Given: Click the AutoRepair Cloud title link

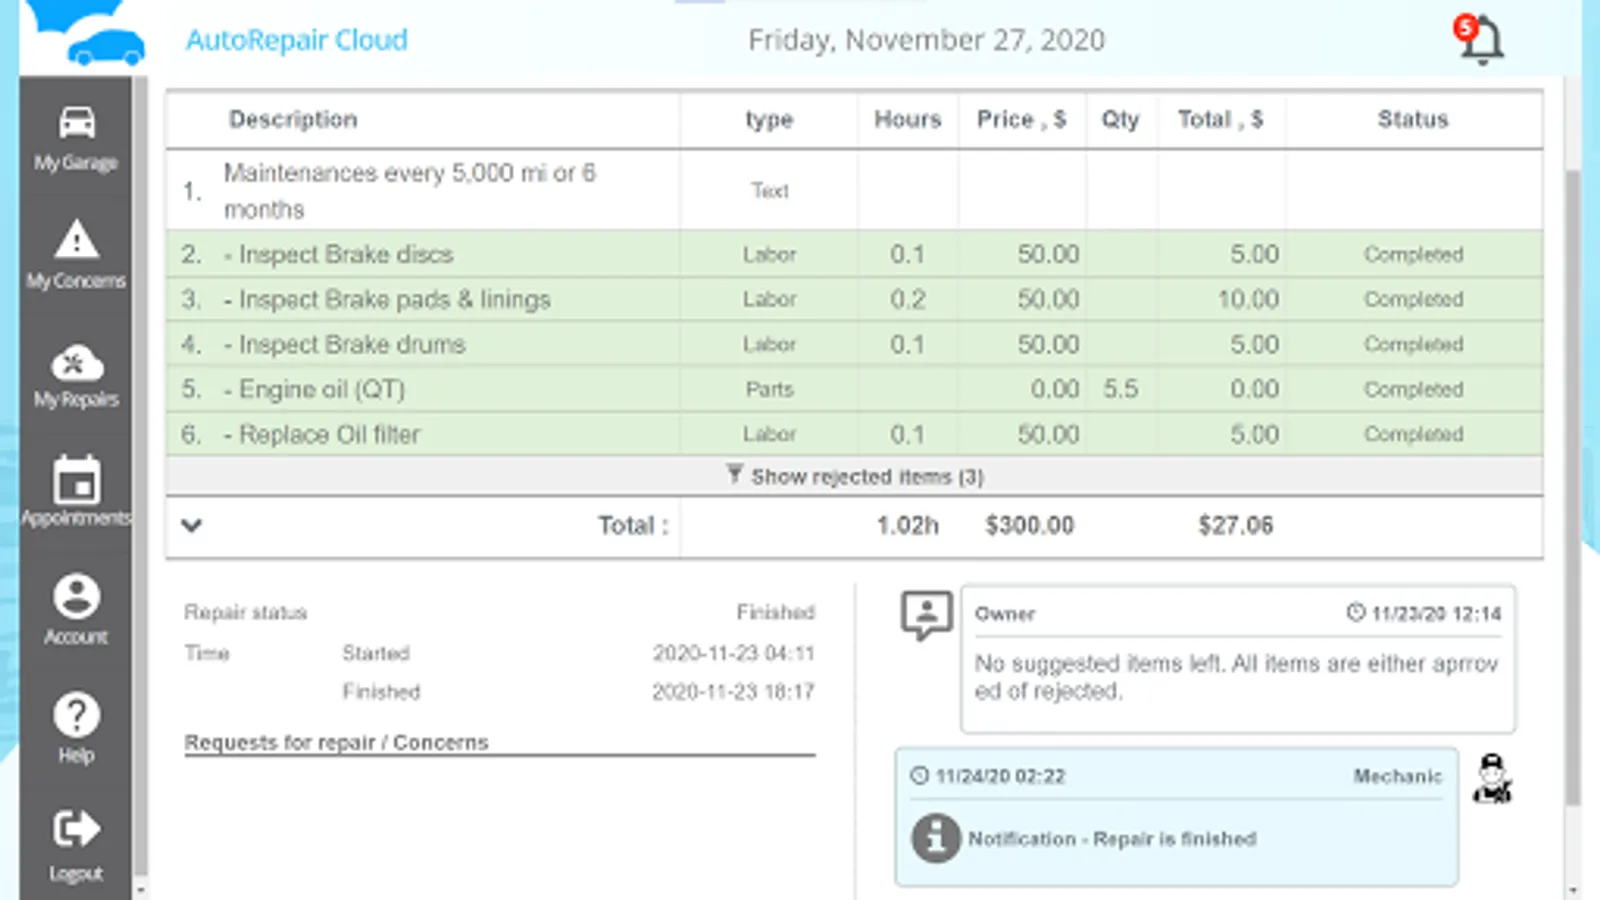Looking at the screenshot, I should [297, 40].
